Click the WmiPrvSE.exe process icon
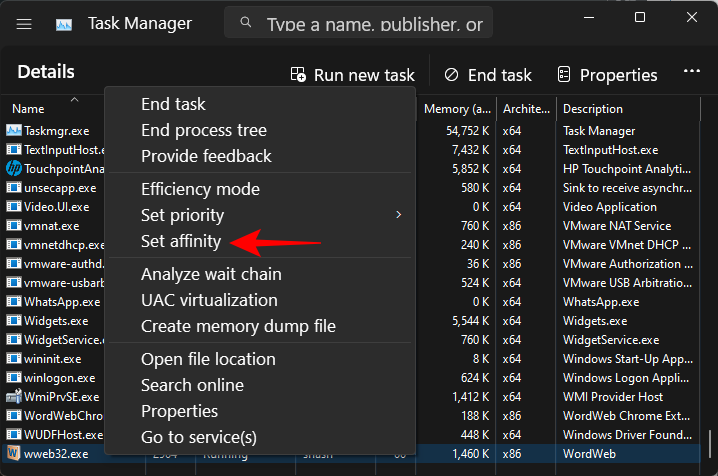Screen dimensions: 718x476 pyautogui.click(x=14, y=396)
